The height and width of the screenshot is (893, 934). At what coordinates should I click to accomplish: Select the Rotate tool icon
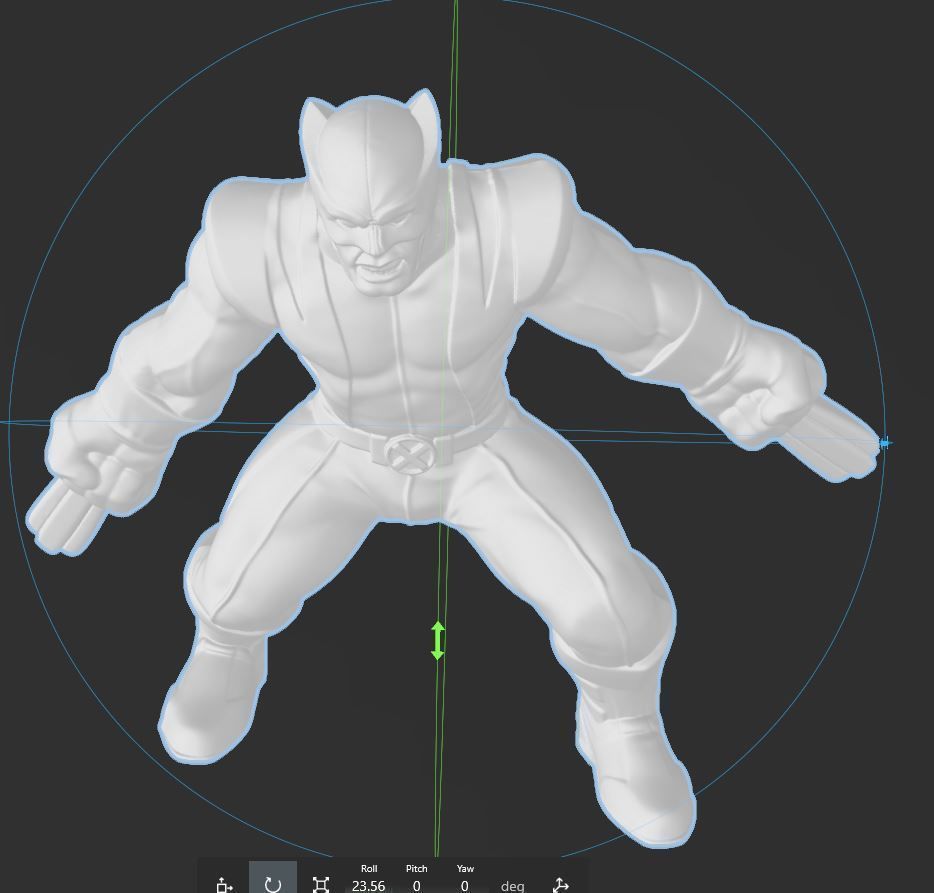(x=273, y=884)
